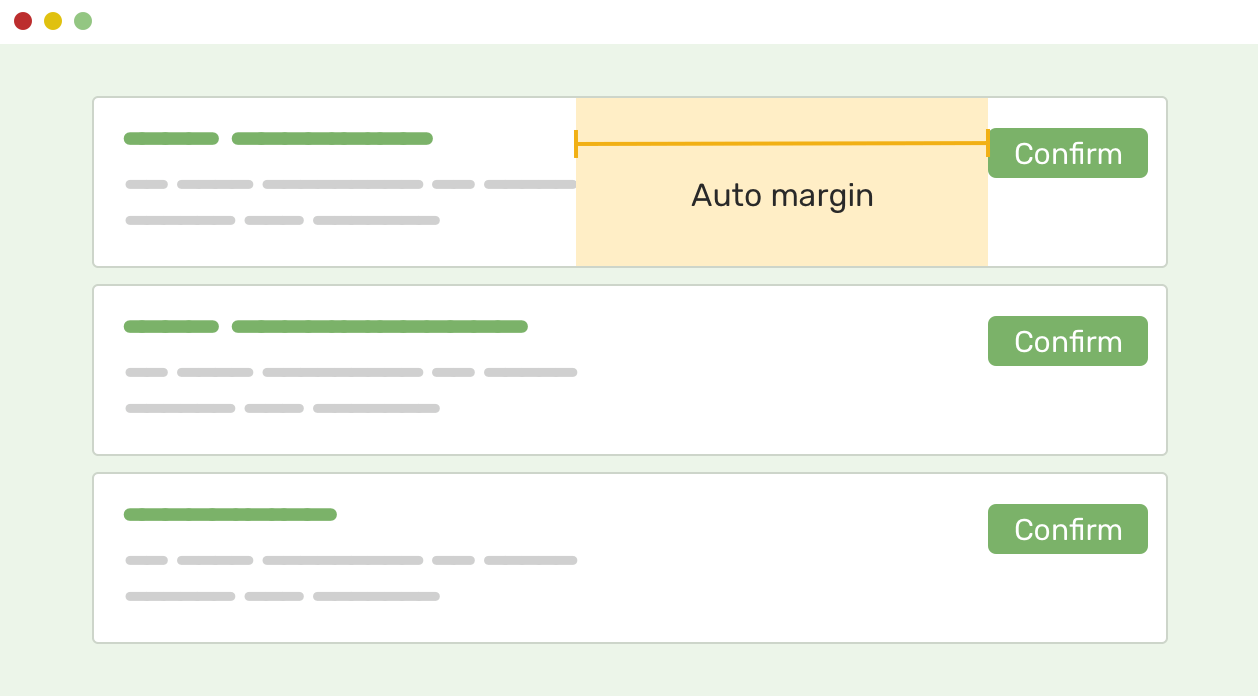Click middle card's short green title bar
Screen dimensions: 1258x696
click(171, 327)
